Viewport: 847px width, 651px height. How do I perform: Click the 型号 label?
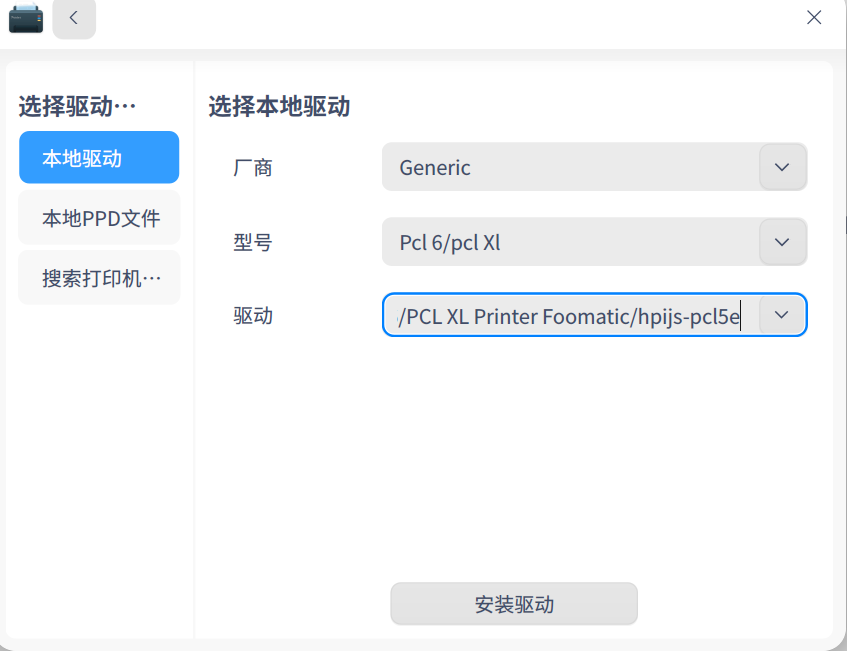click(253, 242)
